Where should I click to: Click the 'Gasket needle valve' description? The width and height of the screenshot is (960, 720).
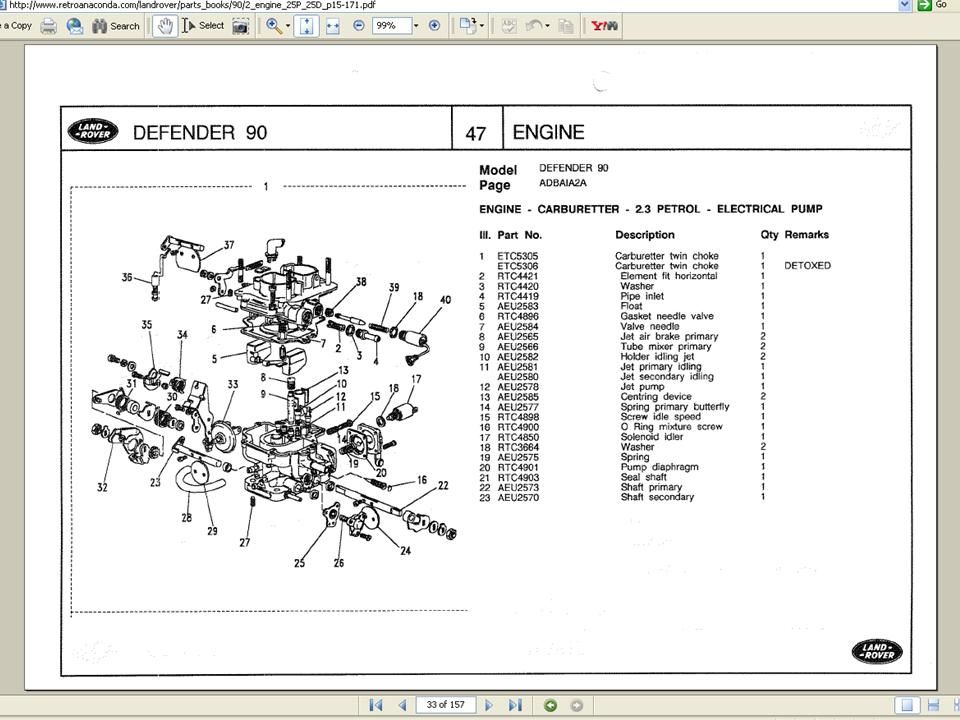(x=667, y=316)
